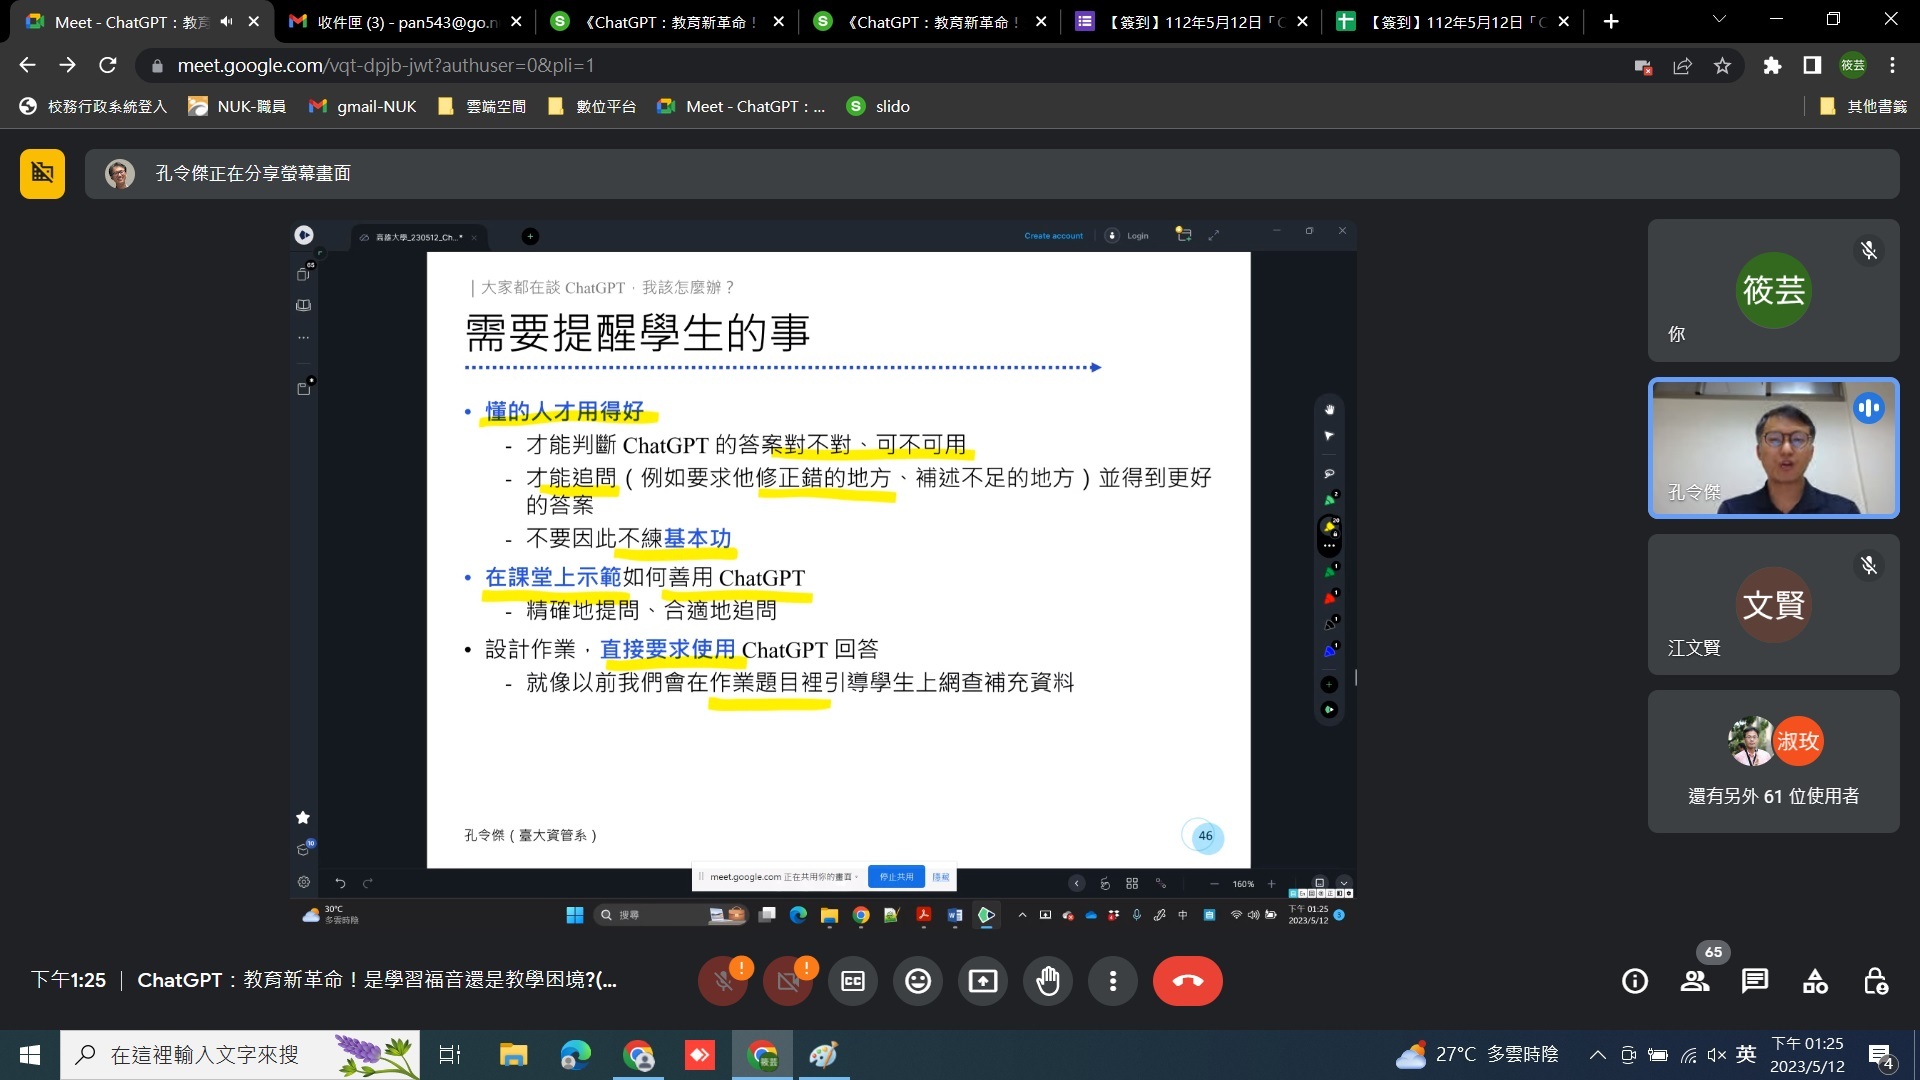The image size is (1920, 1080).
Task: Switch to third tab titled 《ChatGPT：教育新革命
Action: [x=930, y=22]
